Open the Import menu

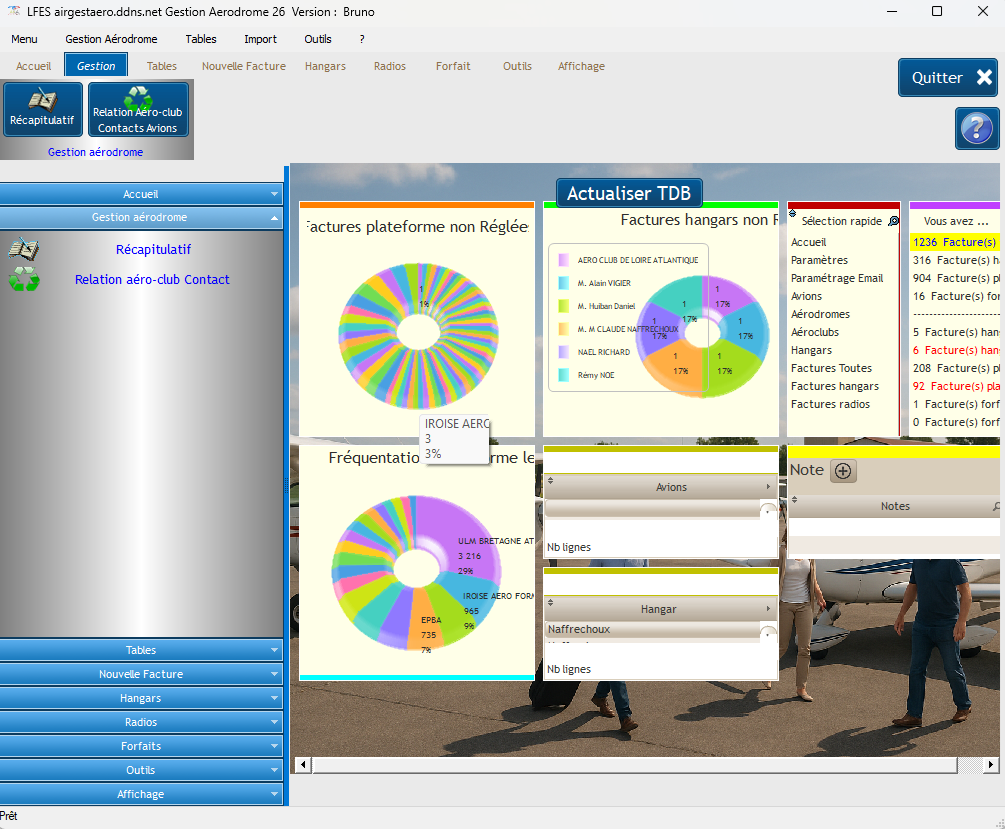[260, 39]
